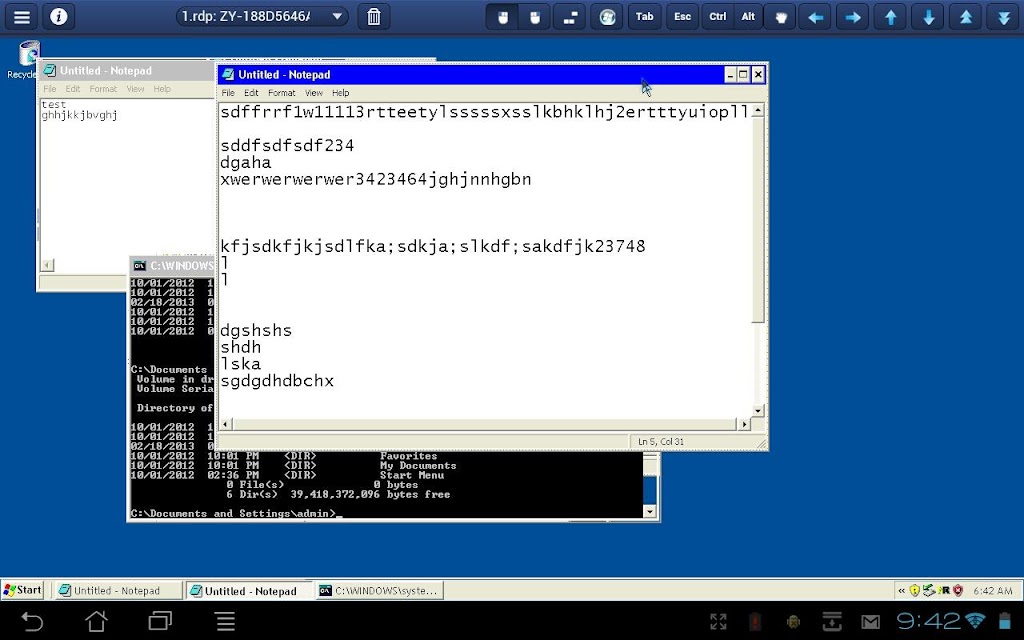The image size is (1024, 640).
Task: Open the Edit menu in the front Notepad
Action: pyautogui.click(x=251, y=93)
